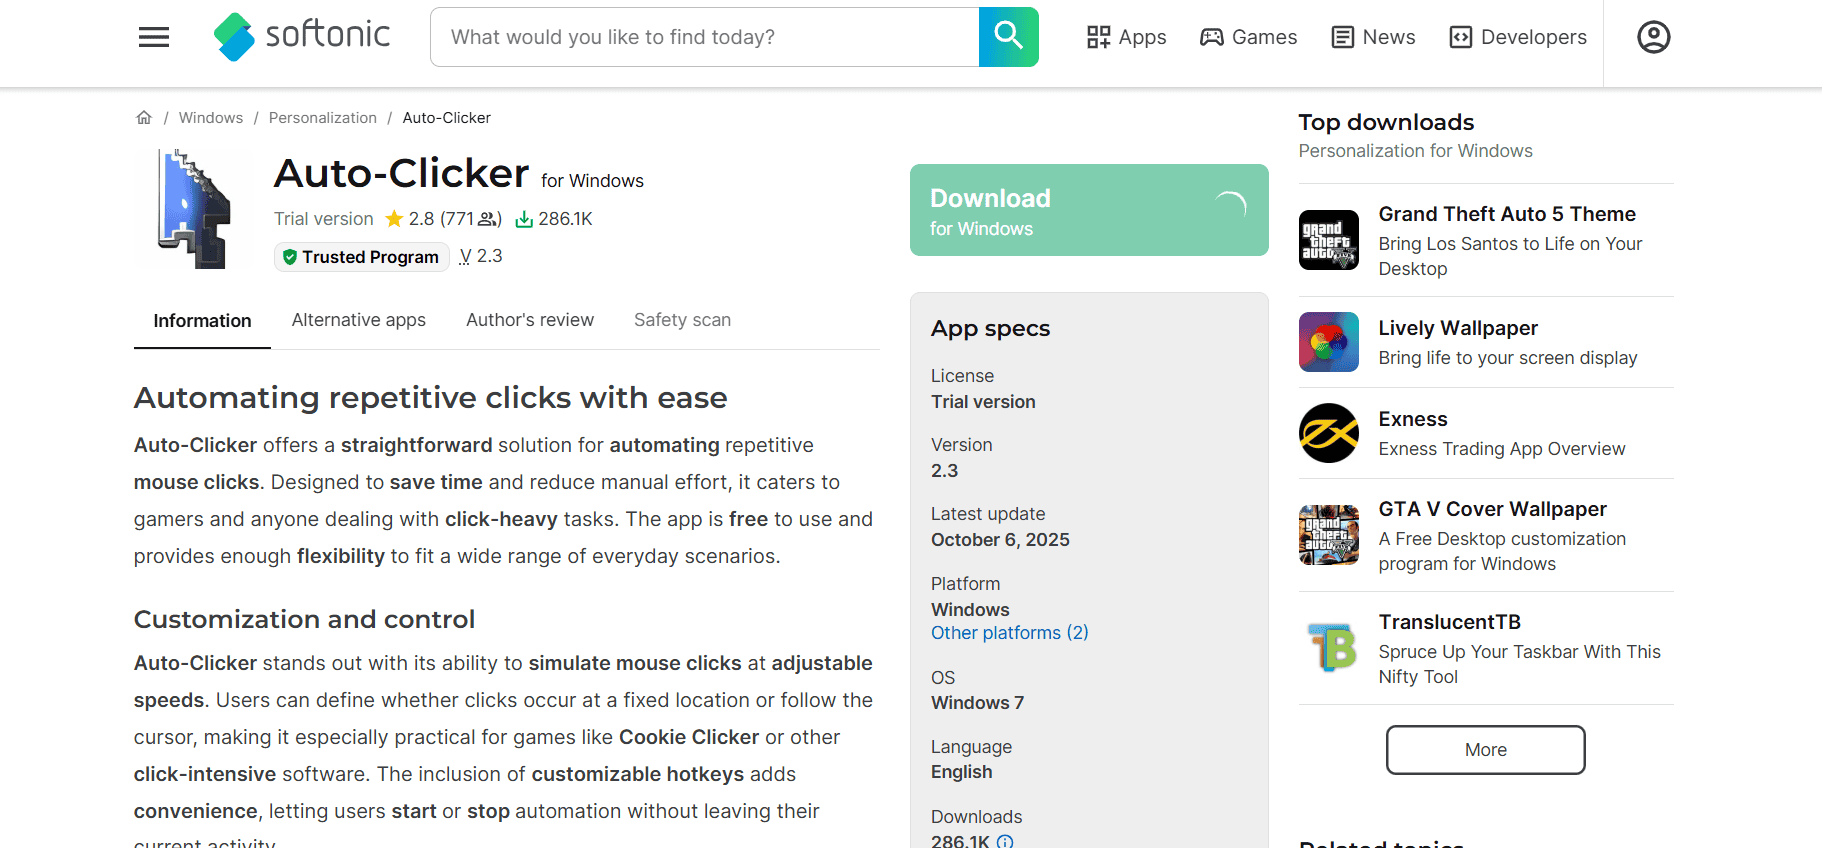Image resolution: width=1822 pixels, height=848 pixels.
Task: Open the Author's review tab
Action: coord(529,320)
